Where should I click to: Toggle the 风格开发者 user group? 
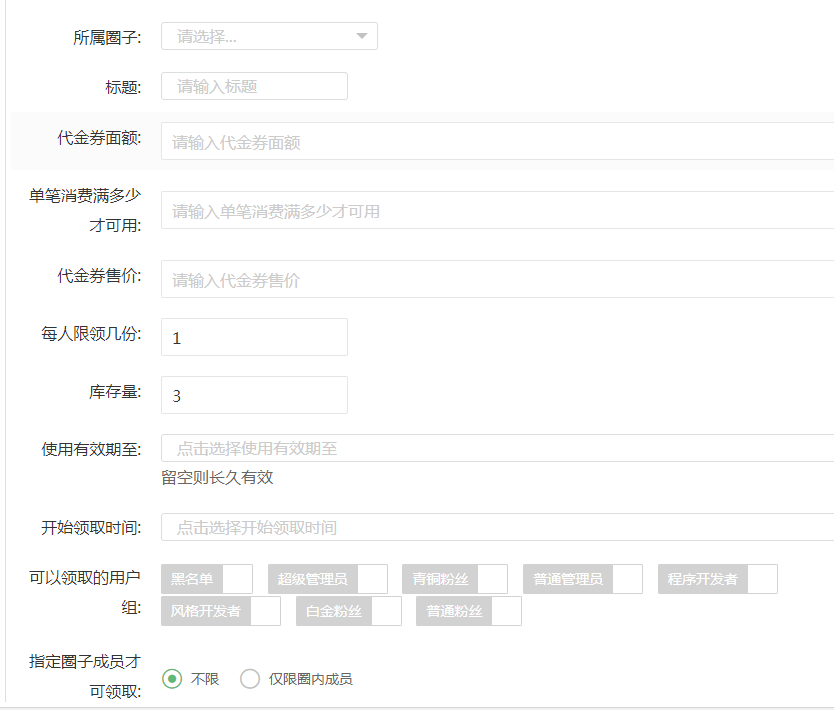[x=221, y=611]
